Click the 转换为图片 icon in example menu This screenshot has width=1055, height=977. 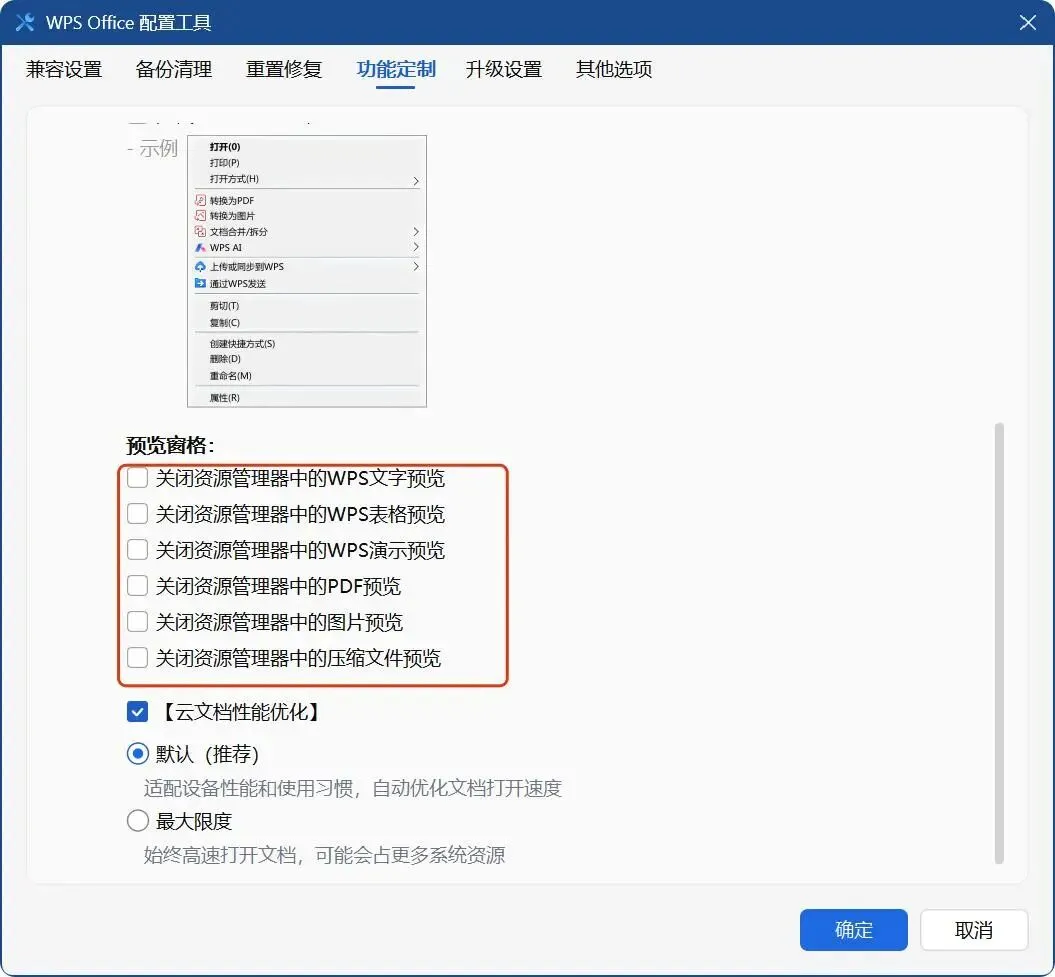(x=200, y=215)
